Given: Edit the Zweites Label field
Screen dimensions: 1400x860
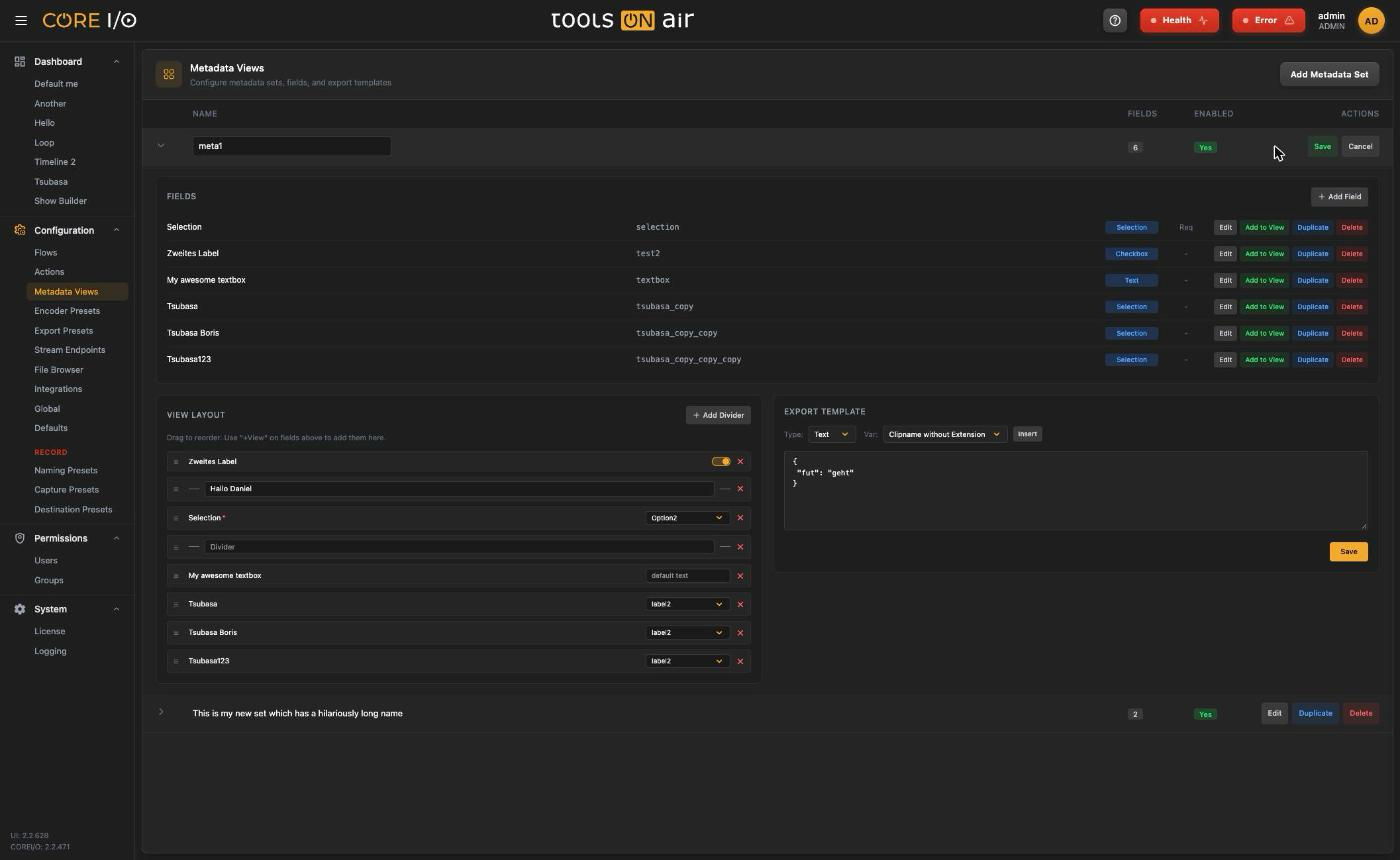Looking at the screenshot, I should pyautogui.click(x=1225, y=254).
